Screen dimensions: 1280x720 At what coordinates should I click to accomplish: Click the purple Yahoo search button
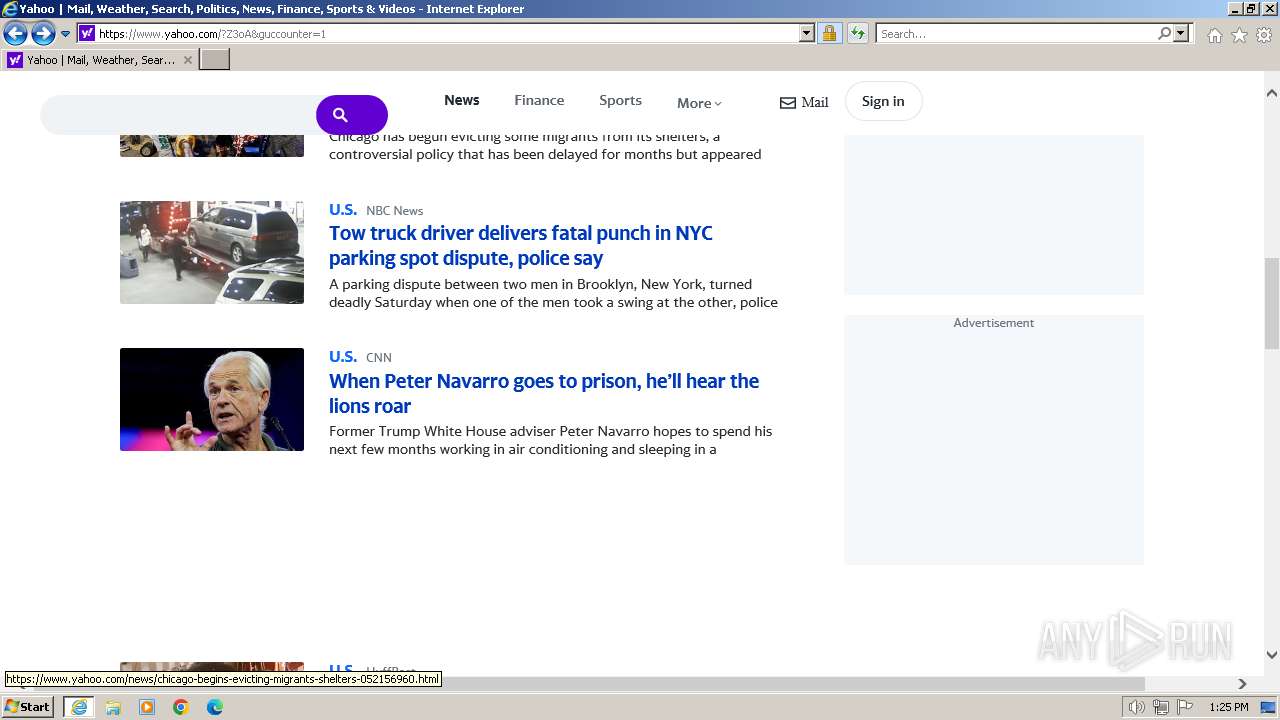[x=352, y=115]
